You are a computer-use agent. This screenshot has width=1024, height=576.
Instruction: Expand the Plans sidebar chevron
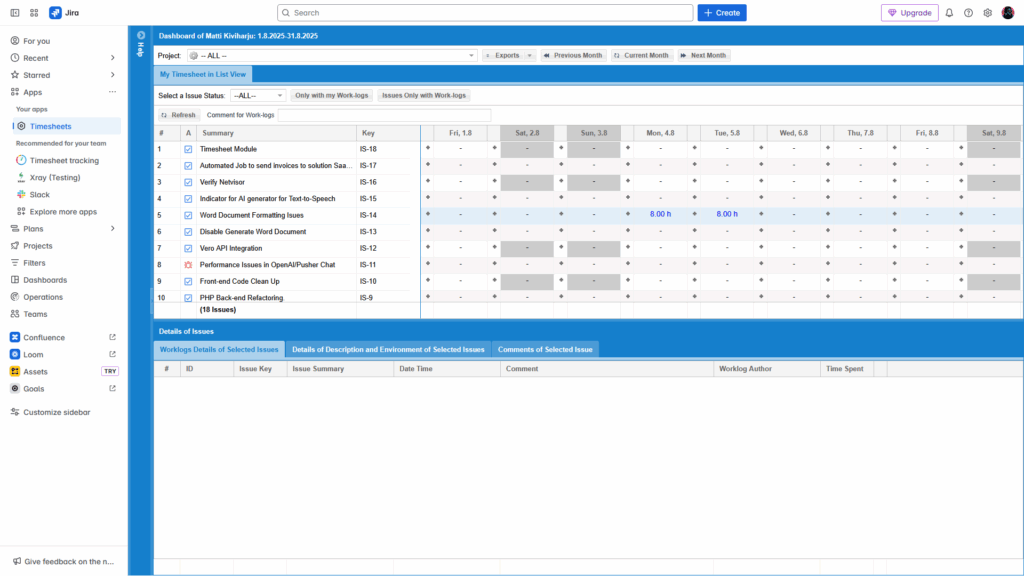pyautogui.click(x=112, y=229)
